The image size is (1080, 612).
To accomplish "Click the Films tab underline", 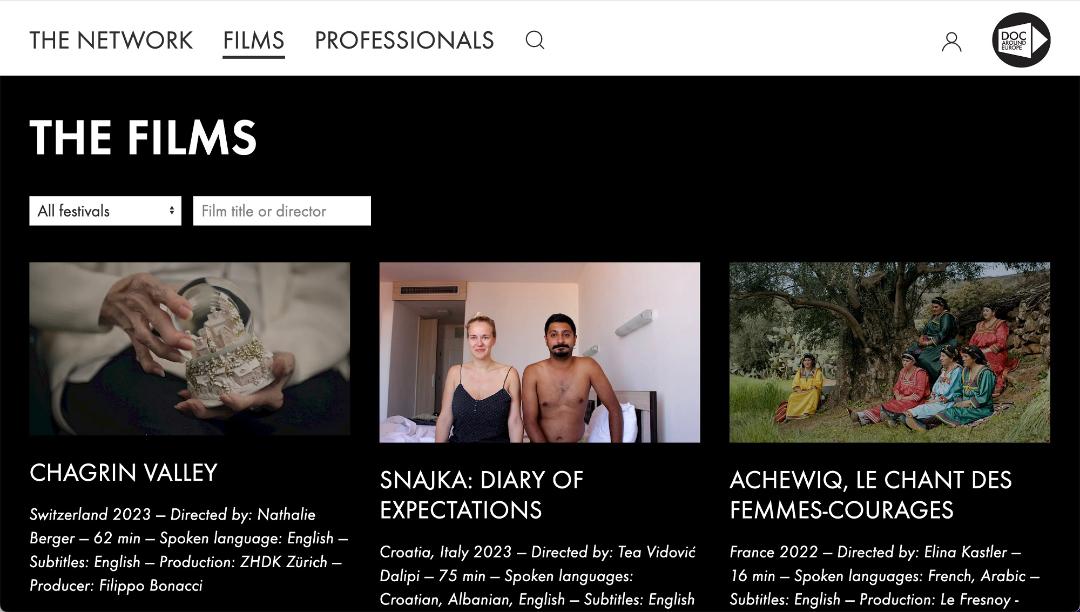I will pos(253,56).
